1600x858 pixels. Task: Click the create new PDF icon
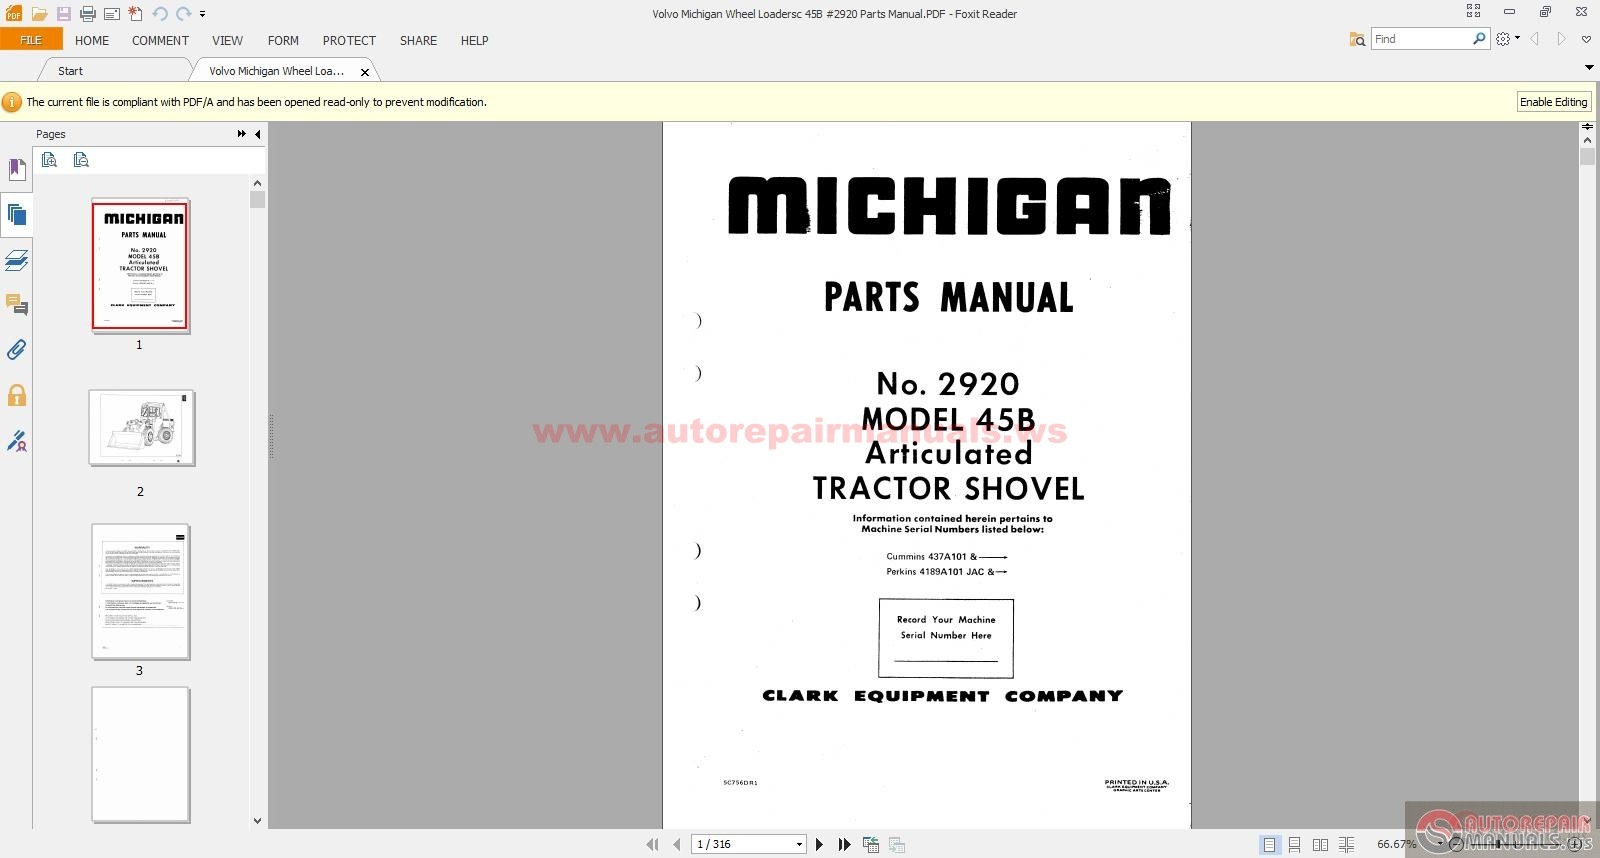(x=135, y=14)
